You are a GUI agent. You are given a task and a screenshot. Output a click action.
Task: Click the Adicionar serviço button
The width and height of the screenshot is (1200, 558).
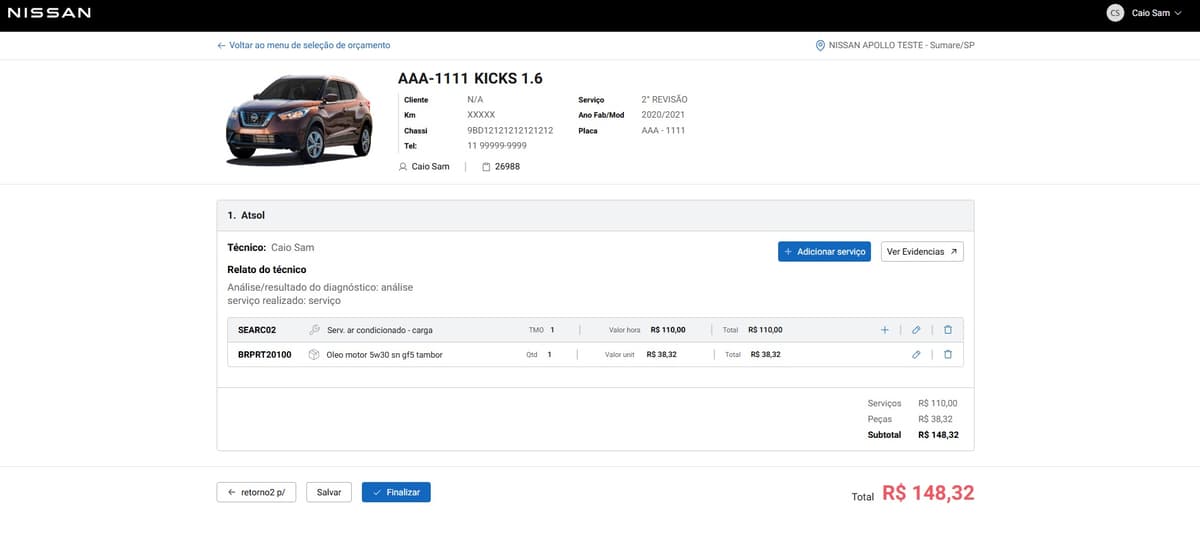824,252
